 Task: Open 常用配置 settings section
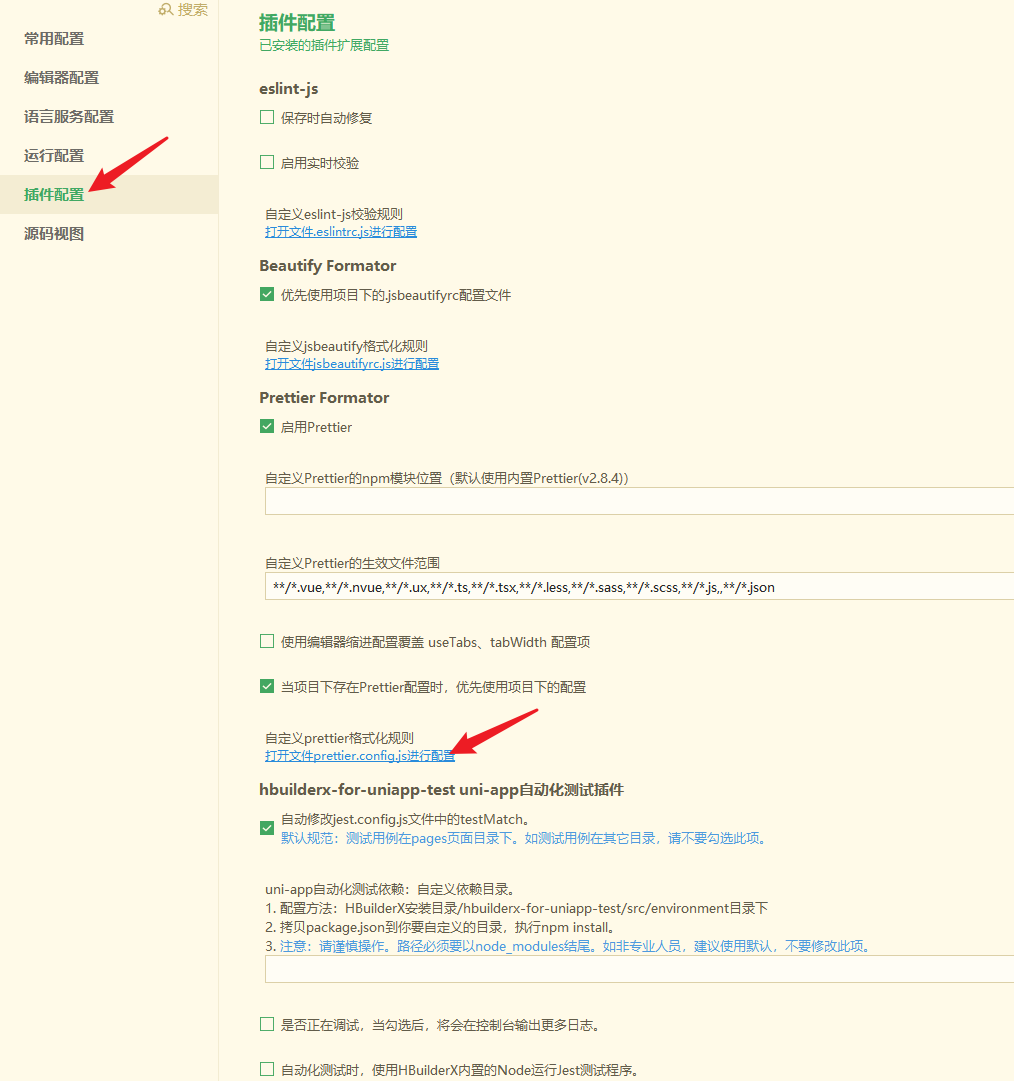54,39
